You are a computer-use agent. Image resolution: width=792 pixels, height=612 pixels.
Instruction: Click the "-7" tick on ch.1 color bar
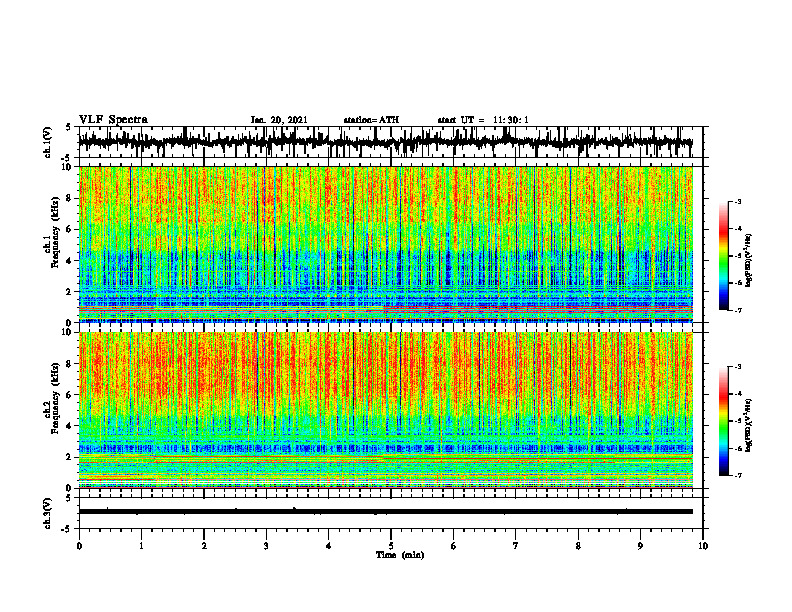(738, 310)
